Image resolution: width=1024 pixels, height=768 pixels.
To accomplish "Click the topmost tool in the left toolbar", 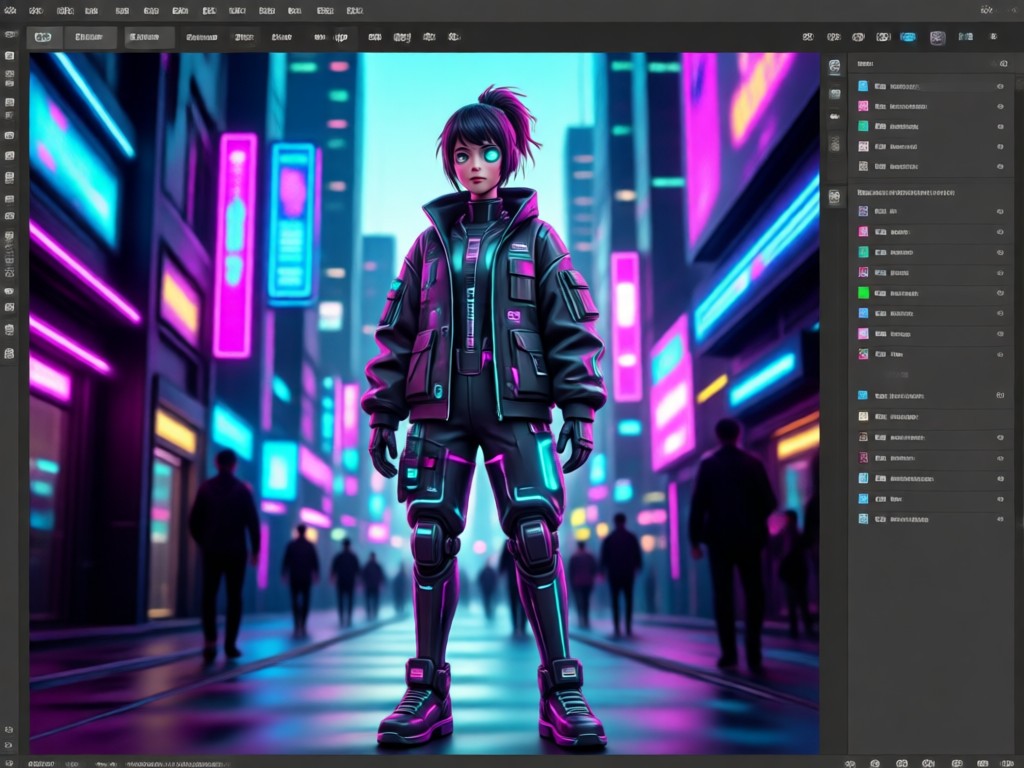I will coord(9,56).
